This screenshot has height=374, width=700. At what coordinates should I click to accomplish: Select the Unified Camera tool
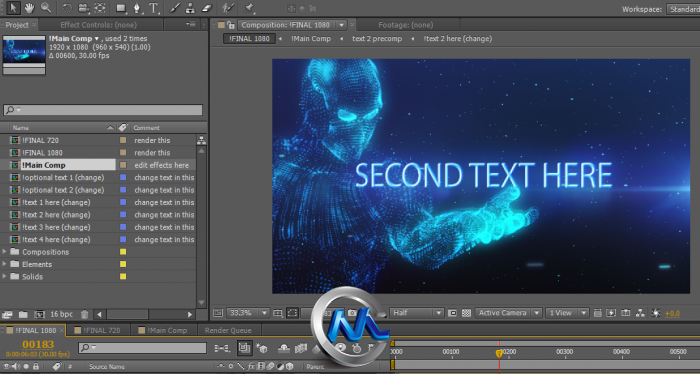[83, 8]
